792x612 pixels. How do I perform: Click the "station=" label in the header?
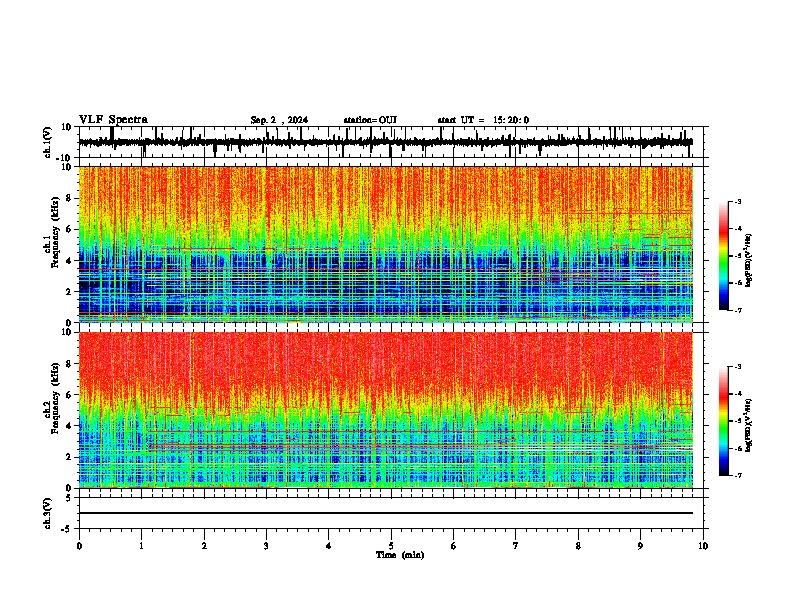tap(361, 120)
